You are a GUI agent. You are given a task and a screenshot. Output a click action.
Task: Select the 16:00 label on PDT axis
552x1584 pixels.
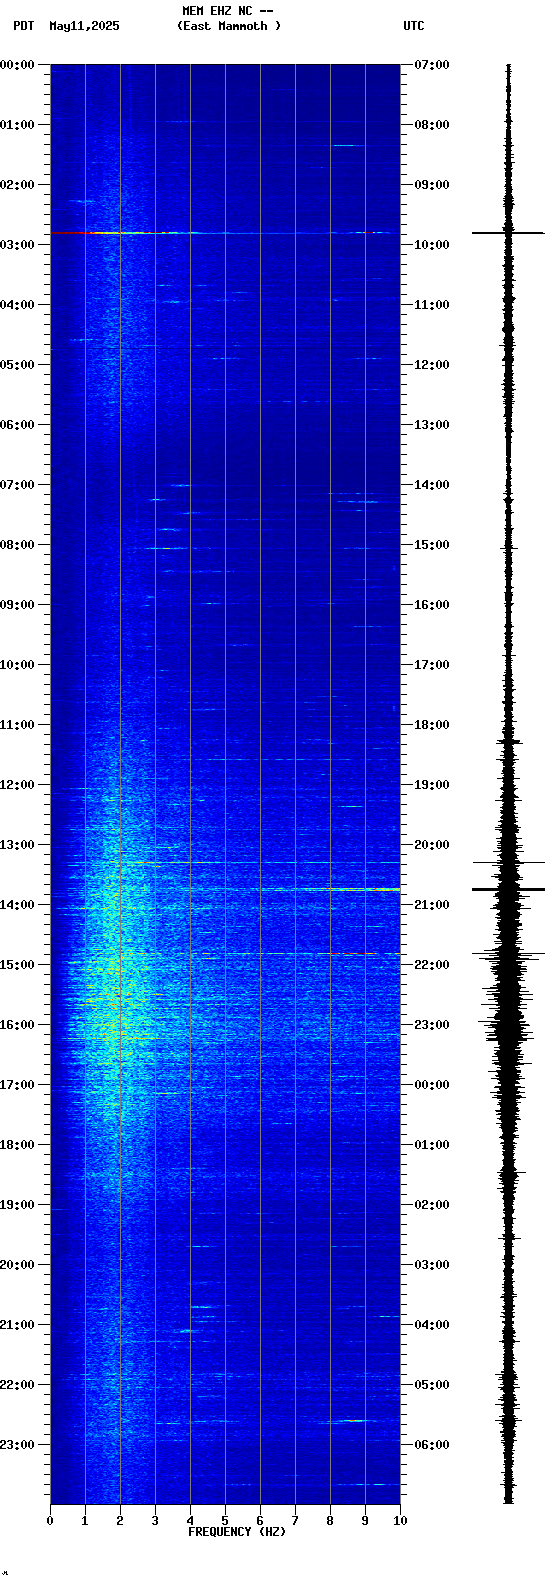[x=18, y=1025]
